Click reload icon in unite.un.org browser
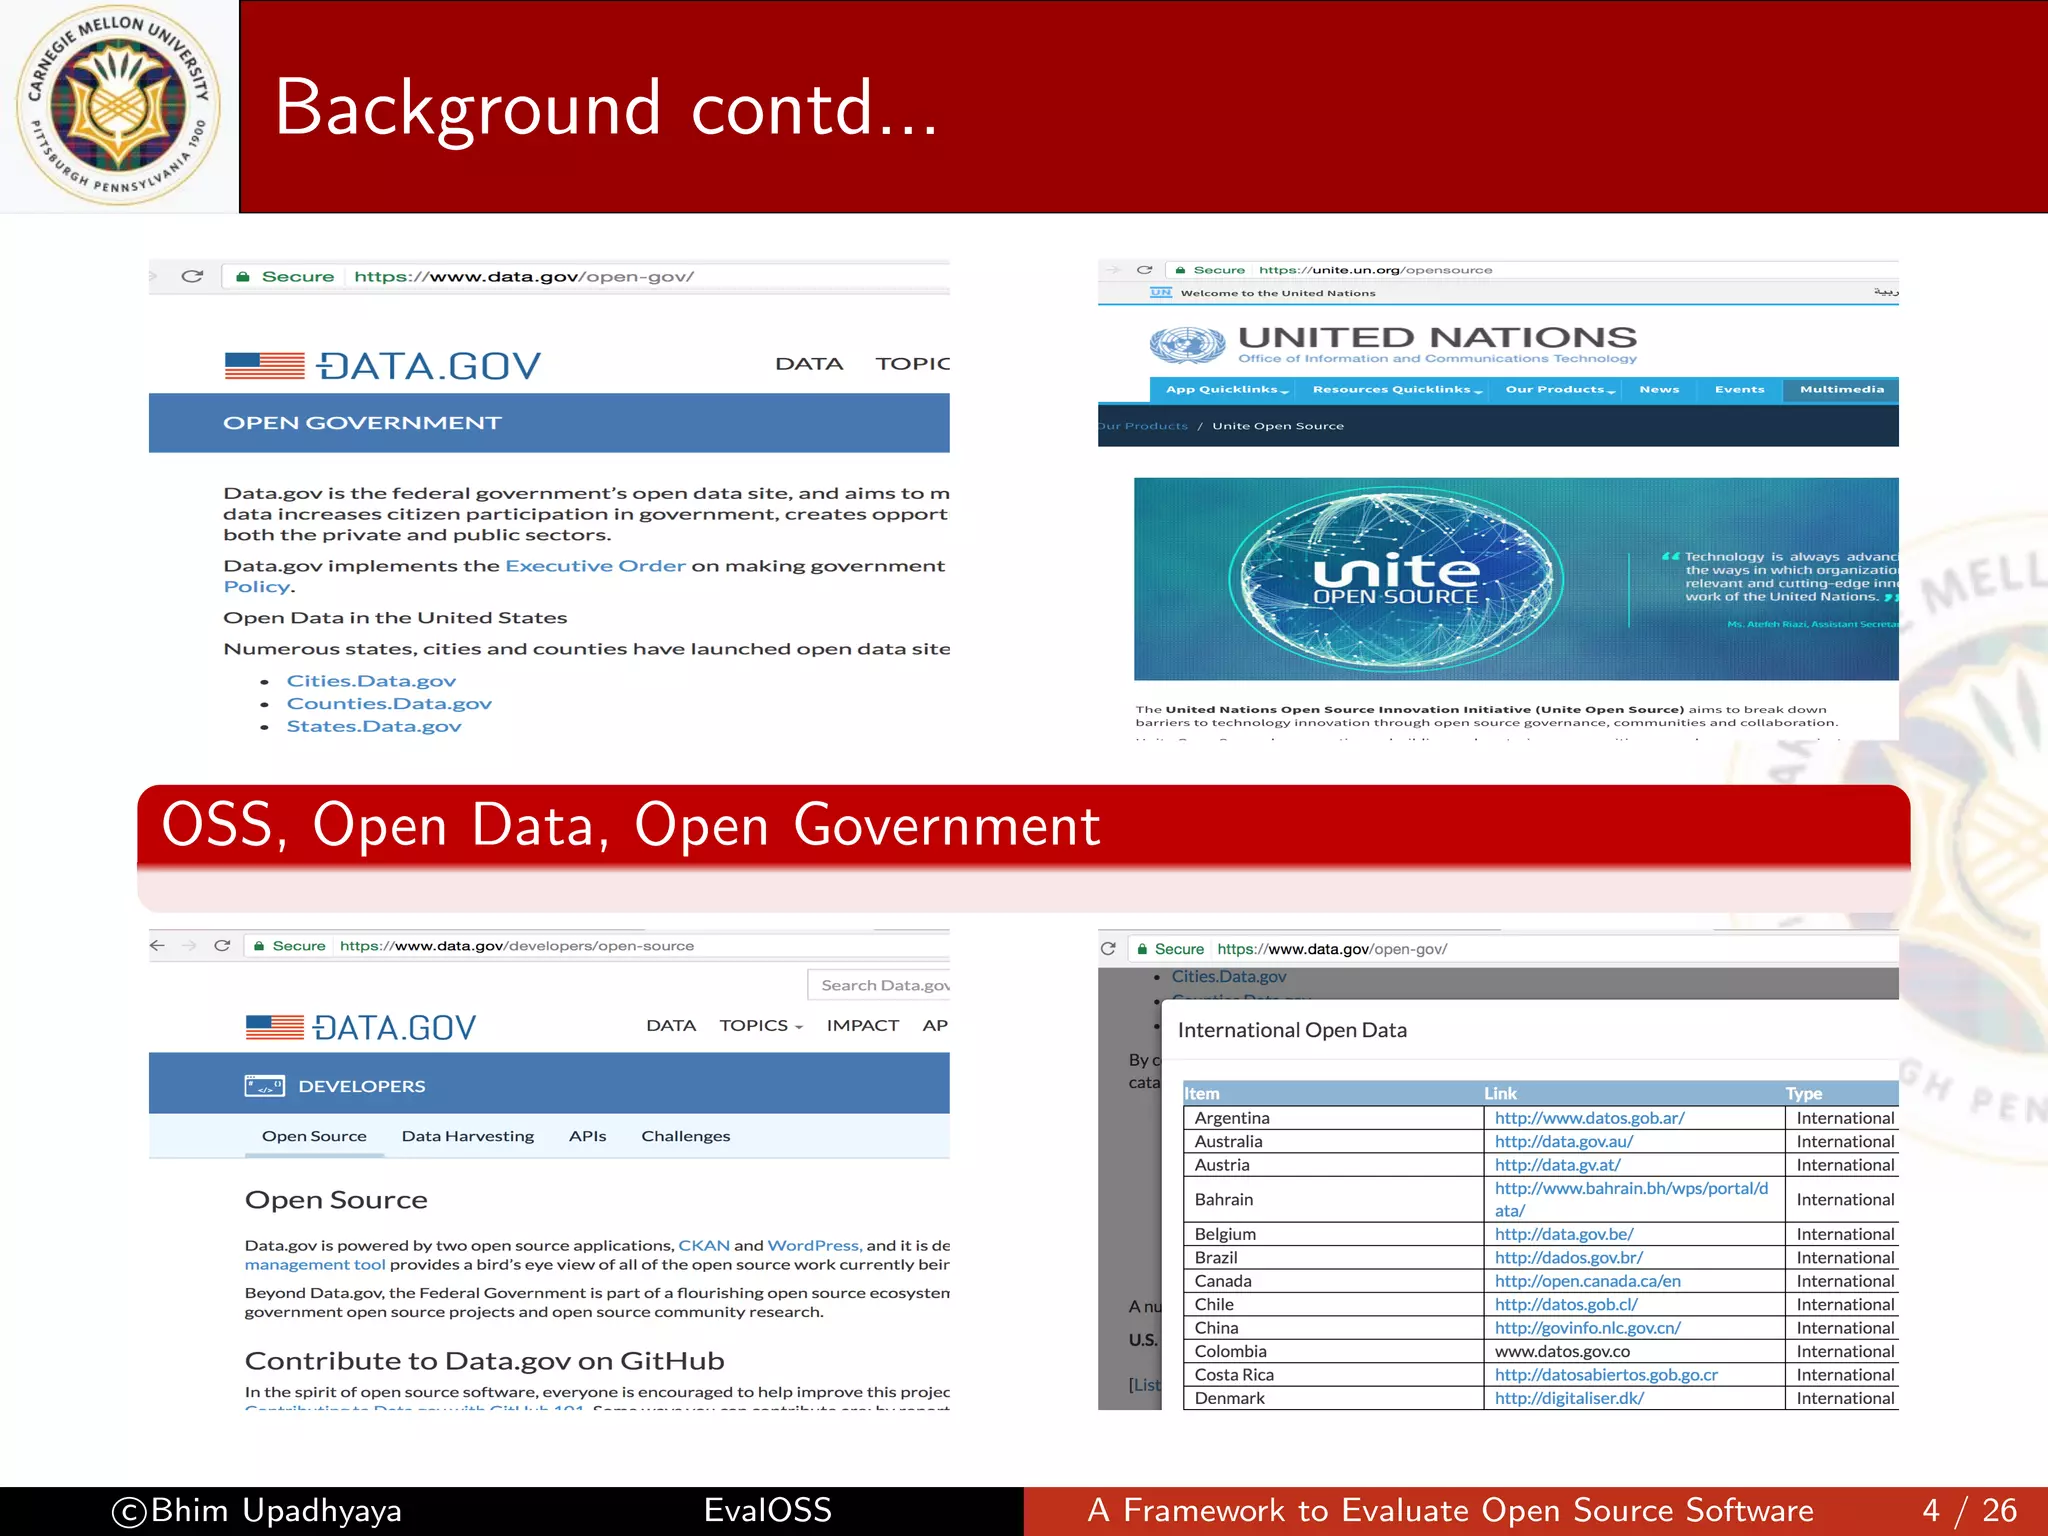Screen dimensions: 2048x1536 click(x=1145, y=270)
